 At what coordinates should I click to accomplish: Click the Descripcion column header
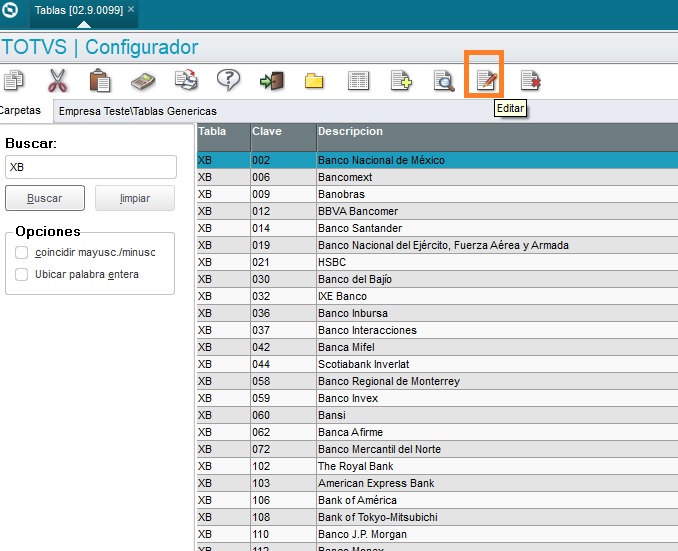(x=497, y=137)
